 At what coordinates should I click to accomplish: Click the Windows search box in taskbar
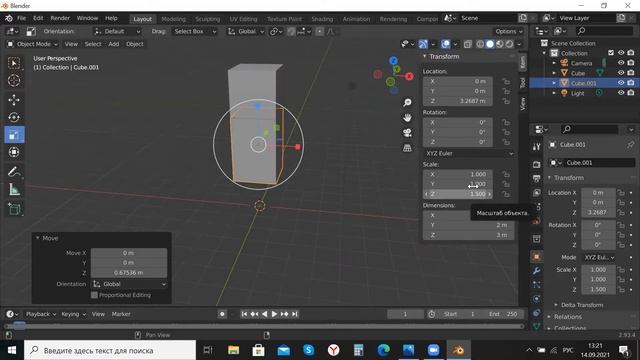click(x=110, y=350)
